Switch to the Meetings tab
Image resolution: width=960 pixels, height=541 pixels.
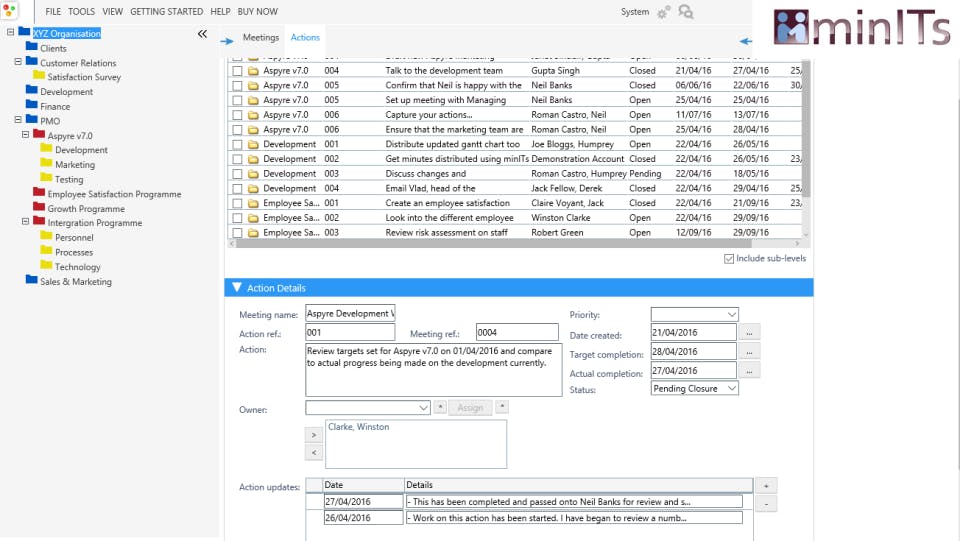261,37
